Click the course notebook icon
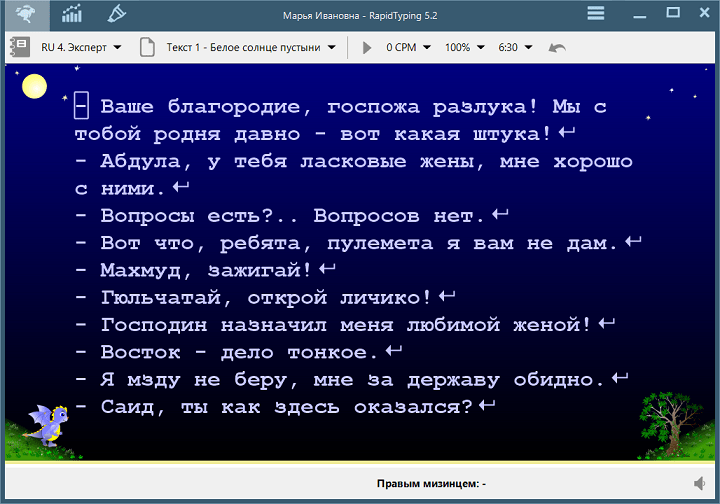Screen dimensions: 720x504 (19, 47)
